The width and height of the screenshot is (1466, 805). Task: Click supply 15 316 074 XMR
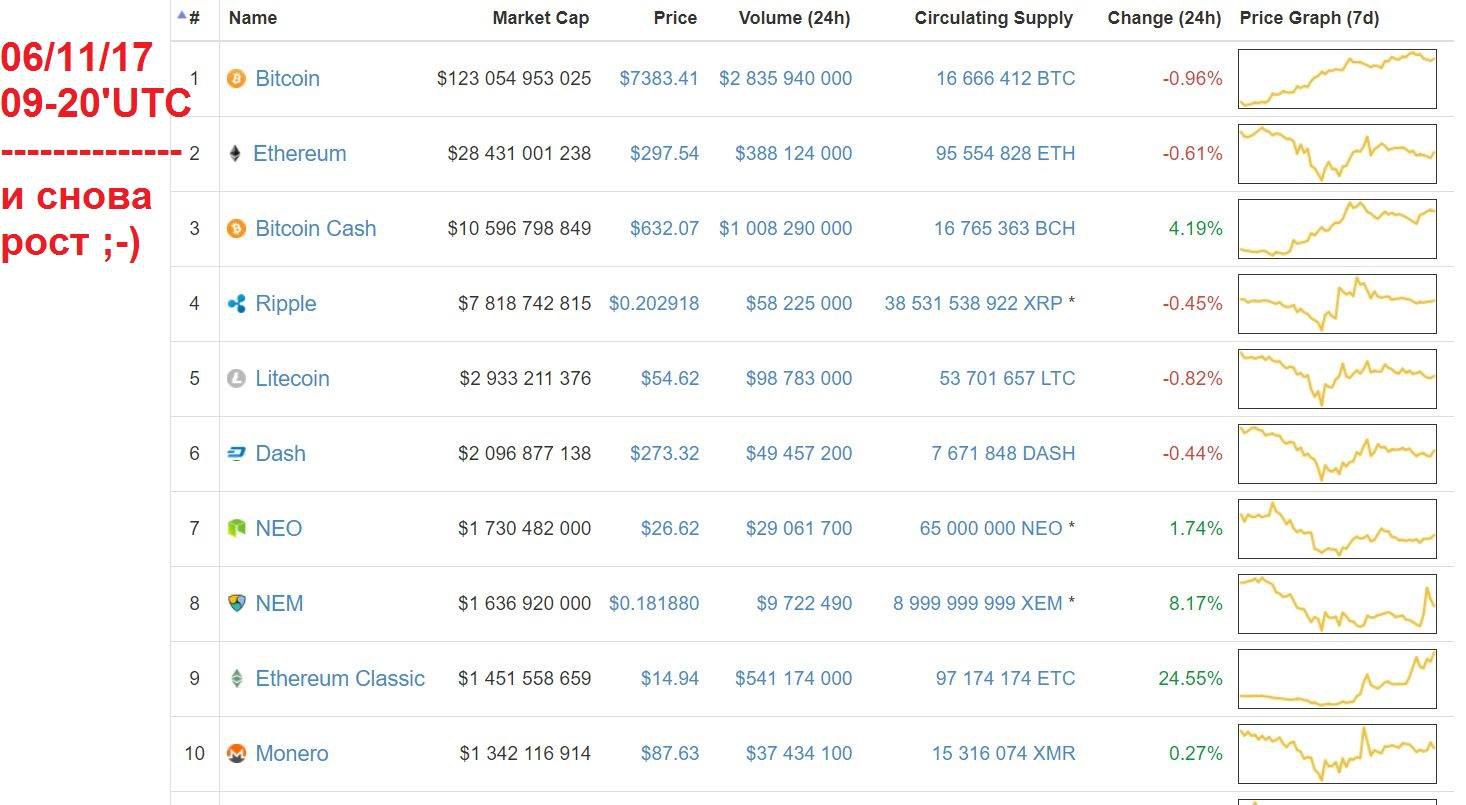[x=1004, y=753]
